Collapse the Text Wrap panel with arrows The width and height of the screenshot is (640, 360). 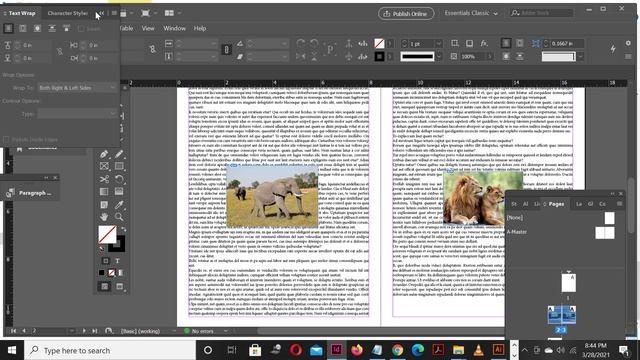coord(101,13)
